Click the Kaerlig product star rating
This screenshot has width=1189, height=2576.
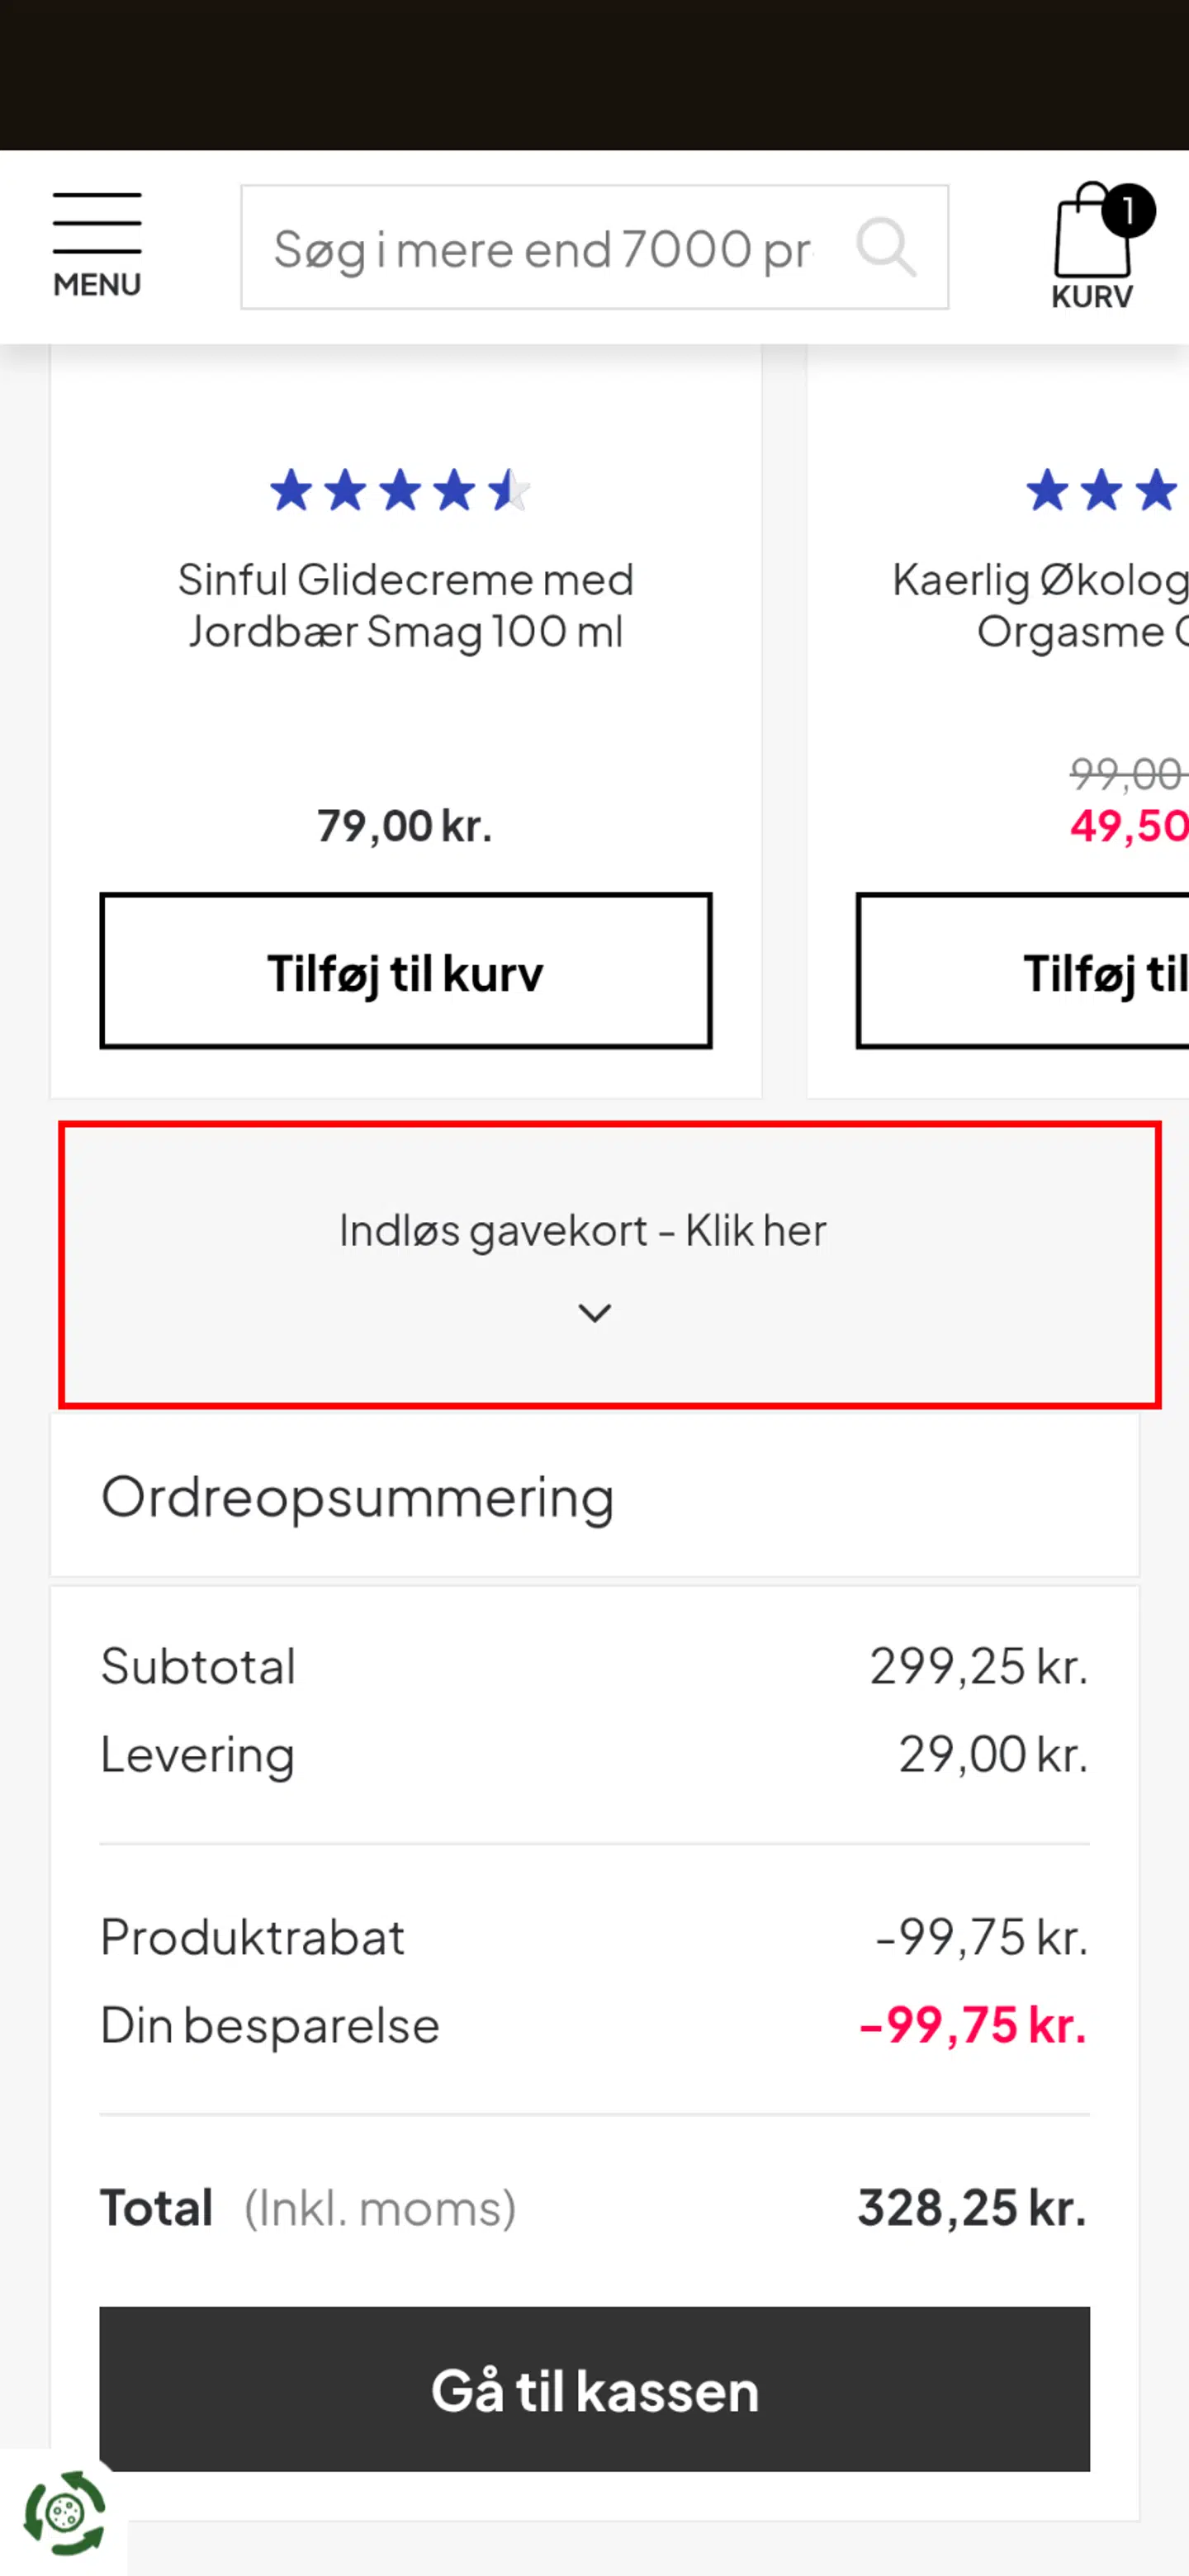(x=1105, y=490)
